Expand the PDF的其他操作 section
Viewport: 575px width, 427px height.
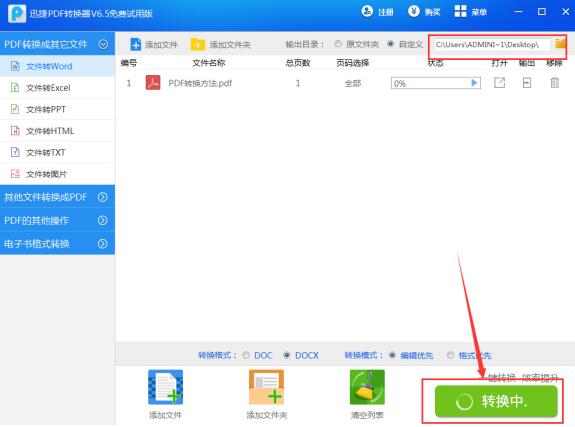103,220
